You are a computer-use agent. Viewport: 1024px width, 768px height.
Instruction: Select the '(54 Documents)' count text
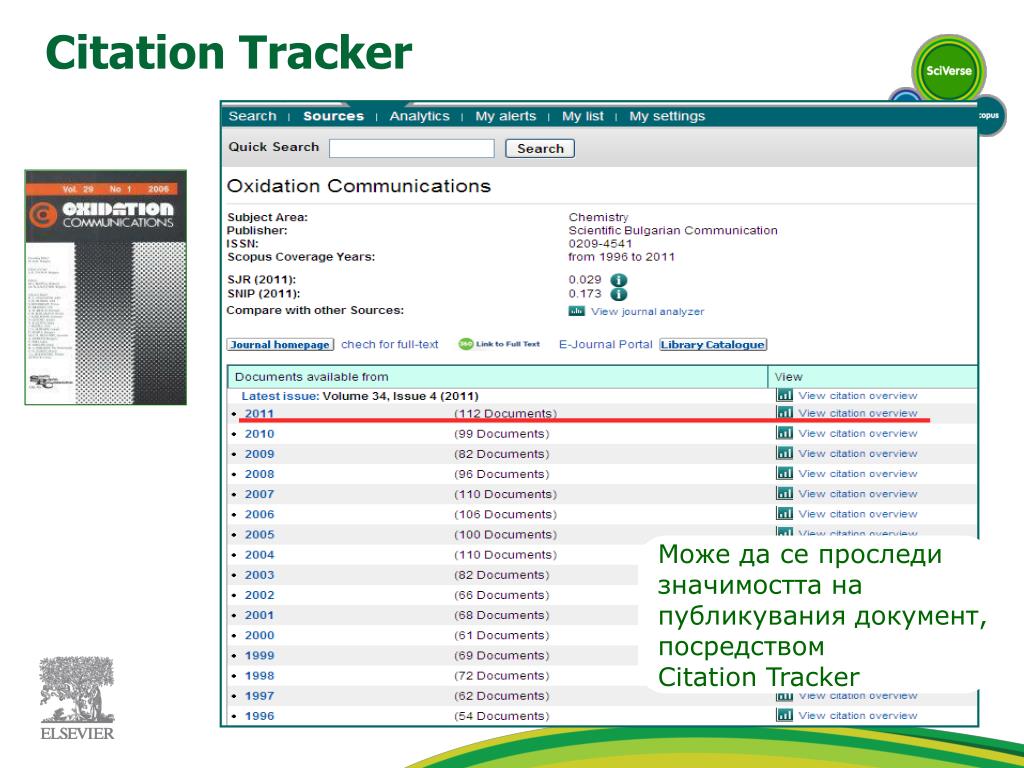[502, 716]
